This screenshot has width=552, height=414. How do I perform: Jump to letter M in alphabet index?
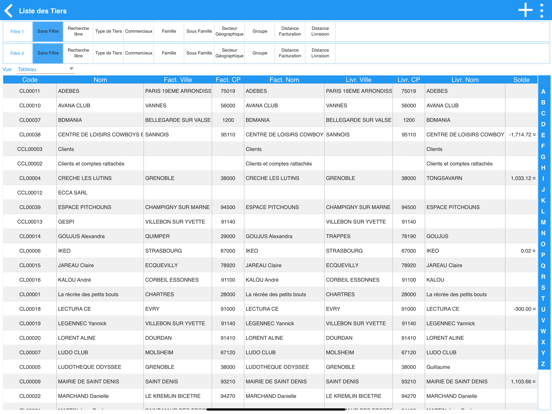[543, 222]
